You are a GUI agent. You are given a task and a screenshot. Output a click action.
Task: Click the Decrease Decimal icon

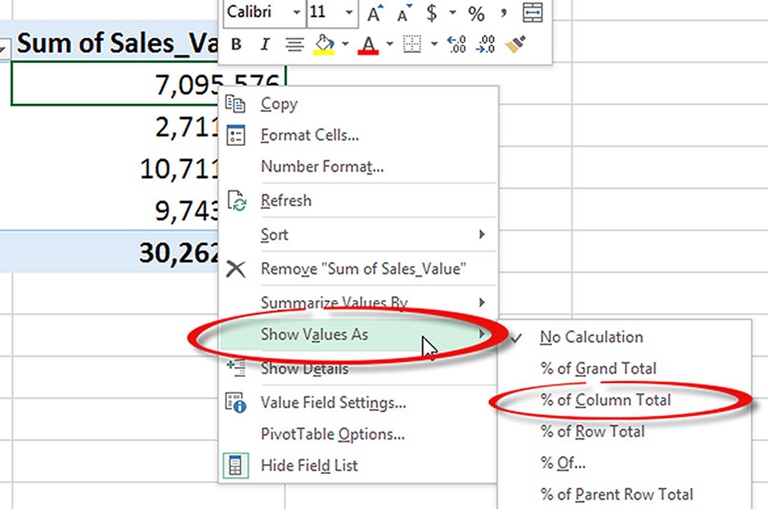point(485,44)
